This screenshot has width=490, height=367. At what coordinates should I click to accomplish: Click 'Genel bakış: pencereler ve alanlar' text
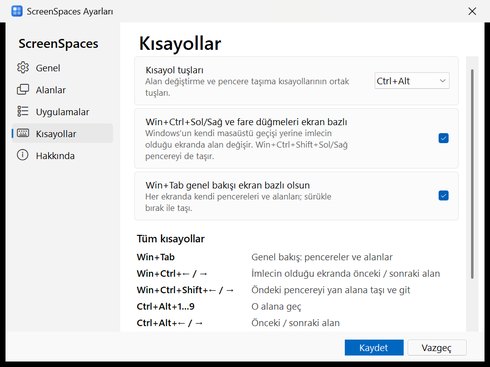322,257
